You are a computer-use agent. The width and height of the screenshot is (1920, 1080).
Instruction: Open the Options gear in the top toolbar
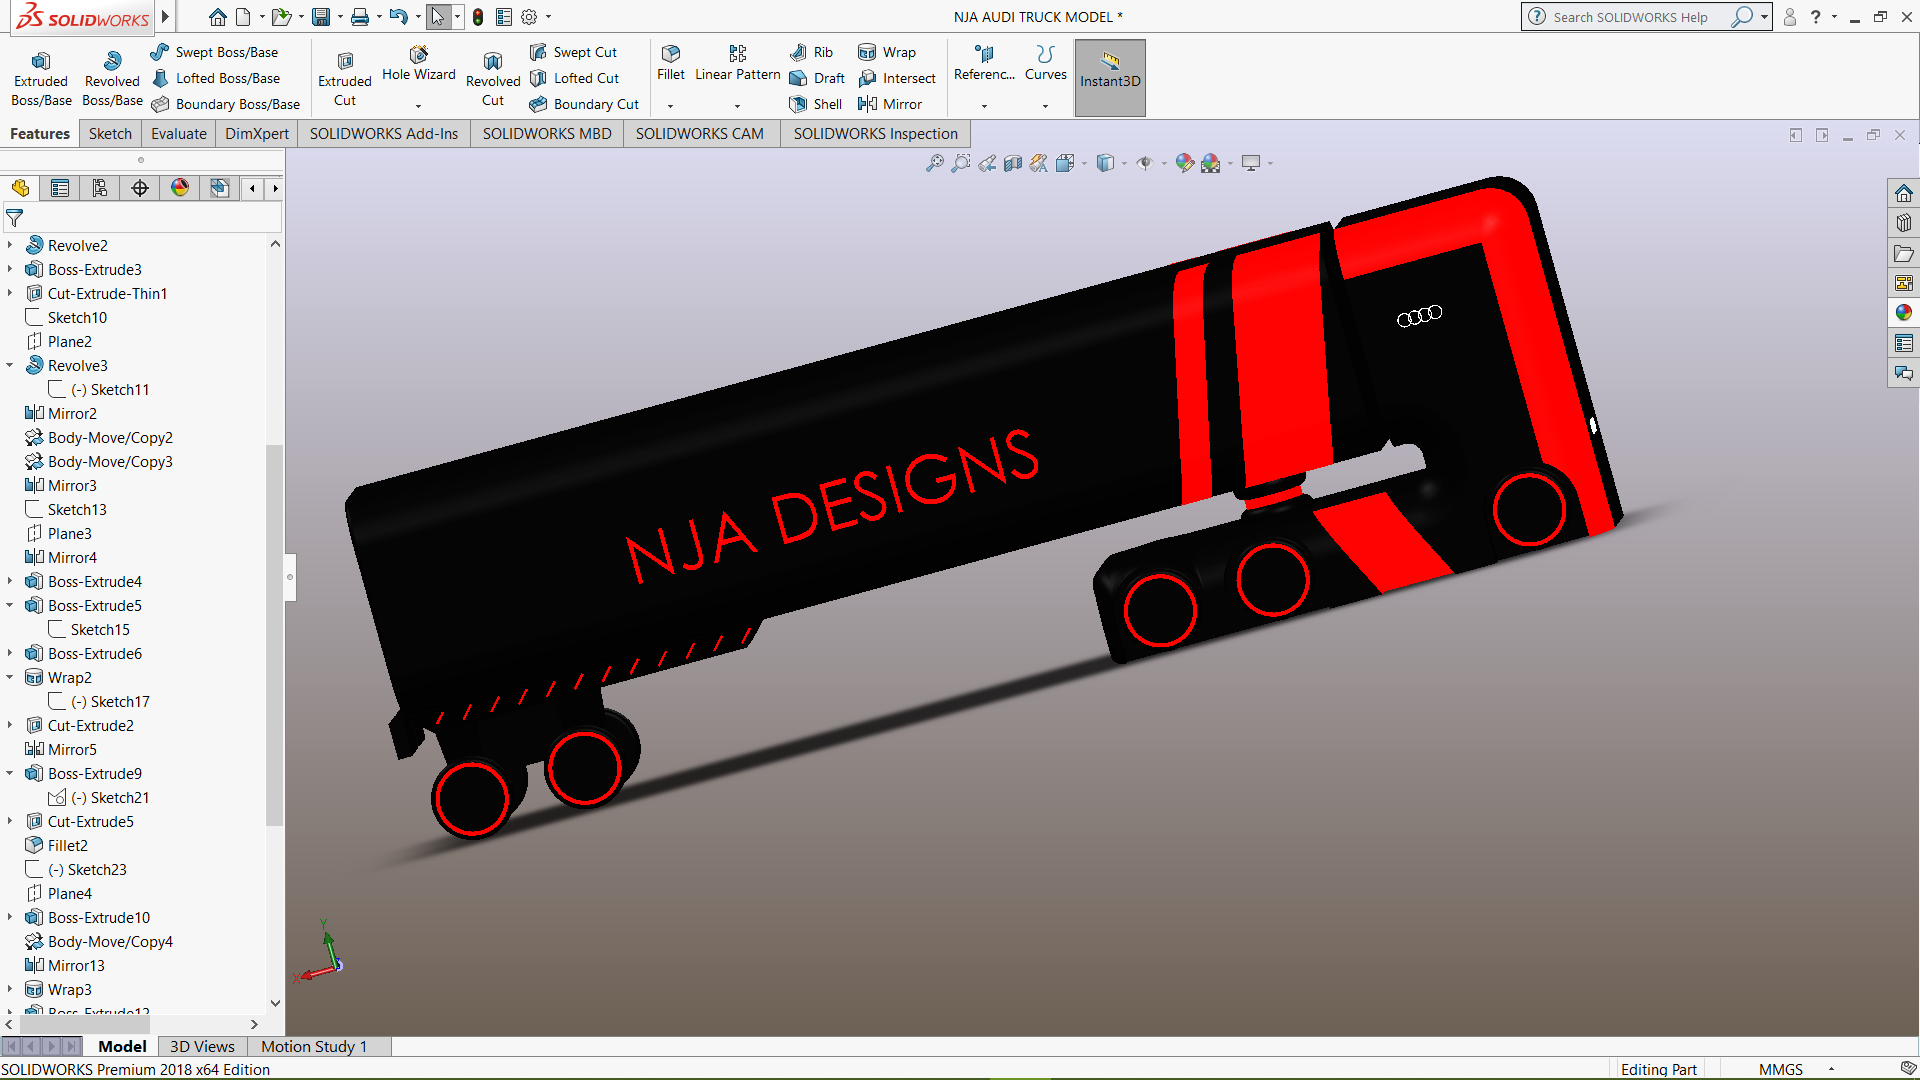click(529, 17)
